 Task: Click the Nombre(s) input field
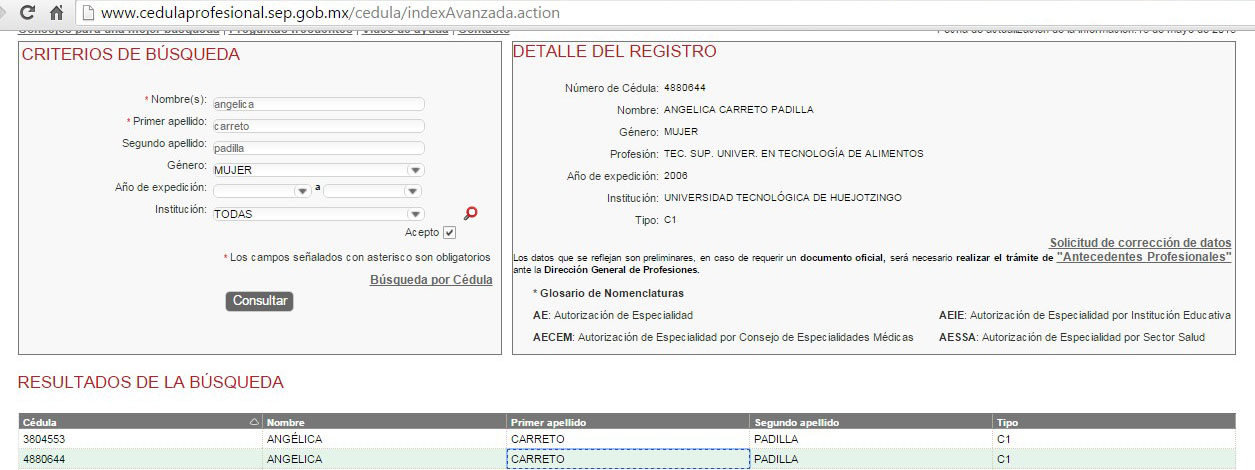pyautogui.click(x=318, y=104)
